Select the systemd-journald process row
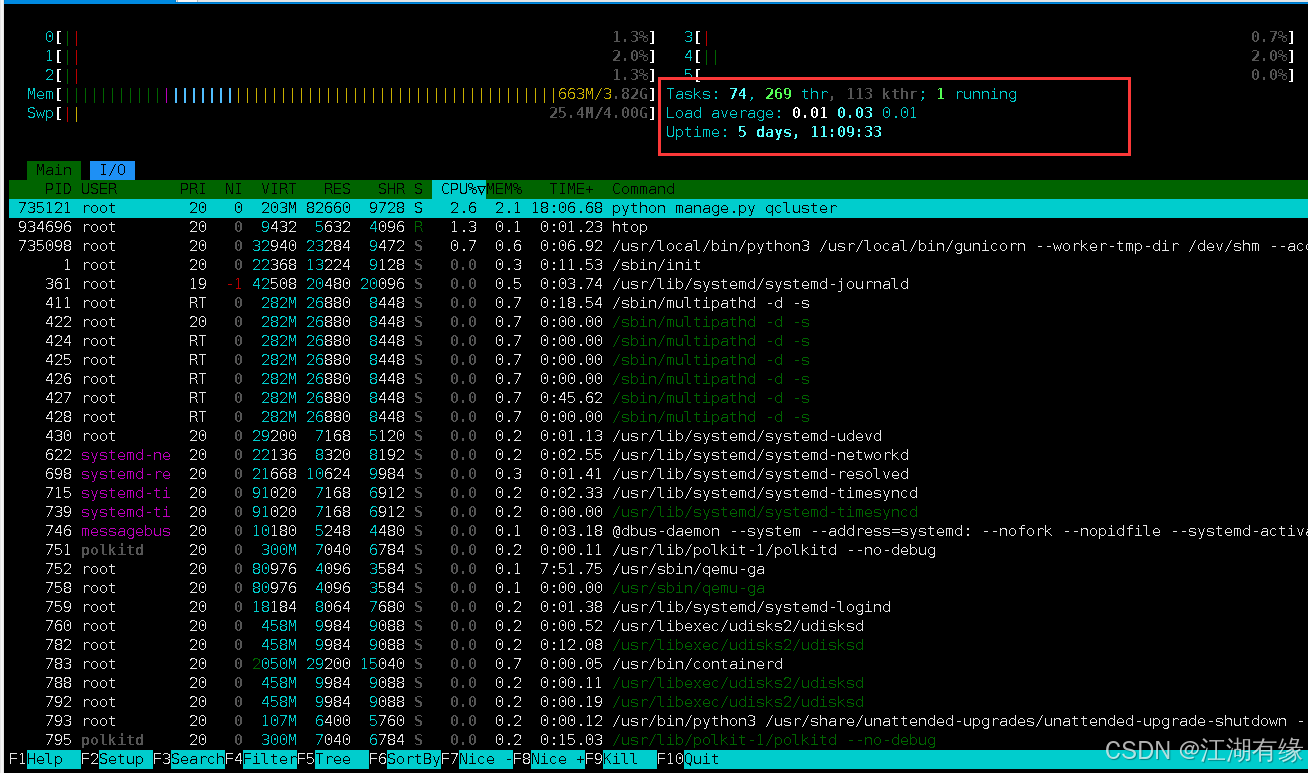 tap(658, 284)
